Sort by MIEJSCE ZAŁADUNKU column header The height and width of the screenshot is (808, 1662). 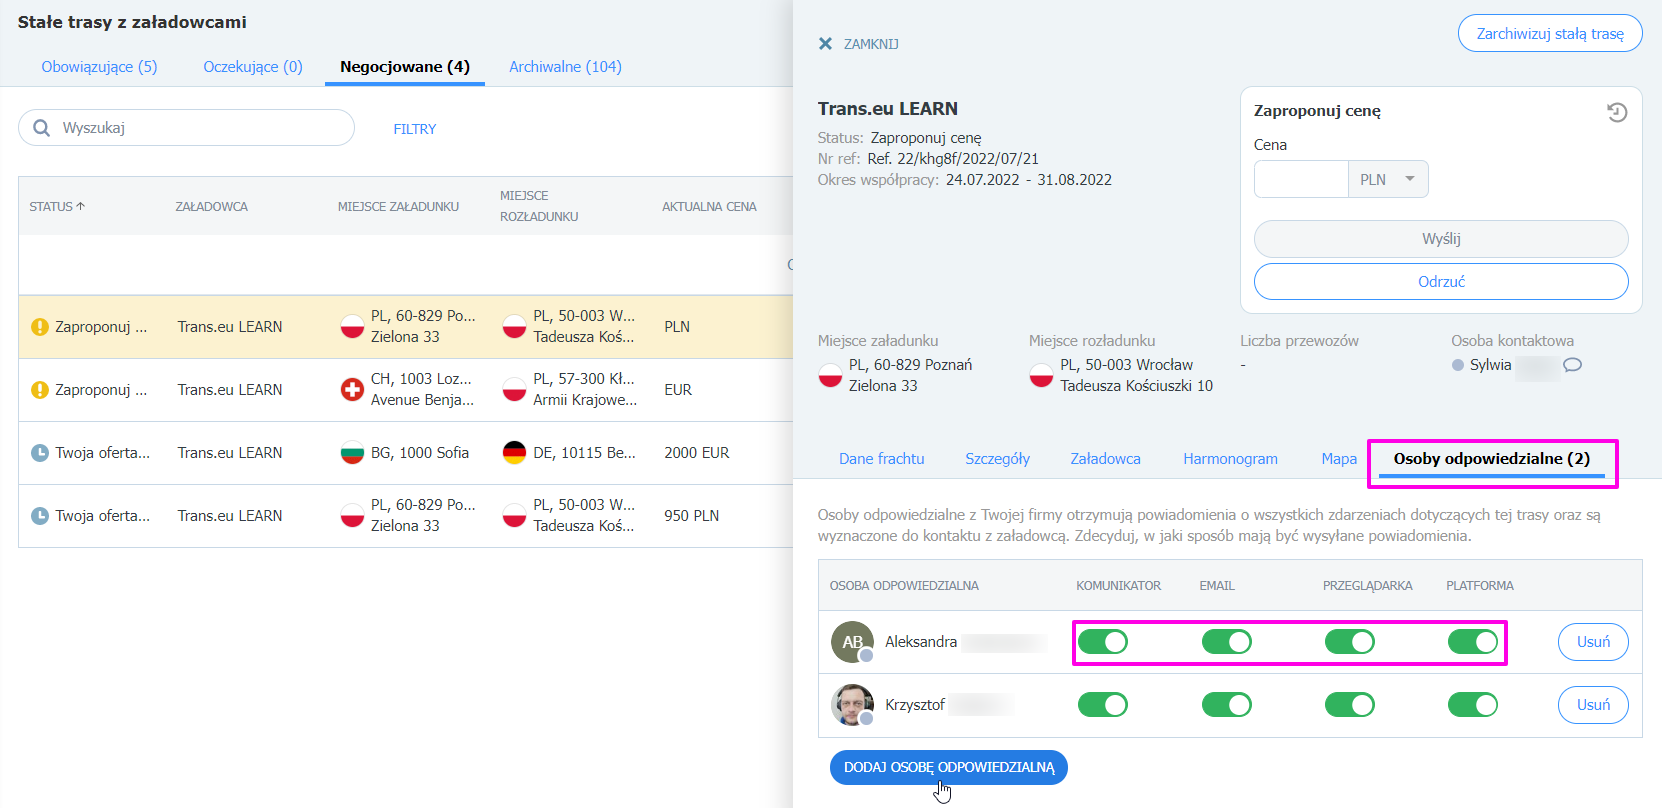[x=398, y=207]
